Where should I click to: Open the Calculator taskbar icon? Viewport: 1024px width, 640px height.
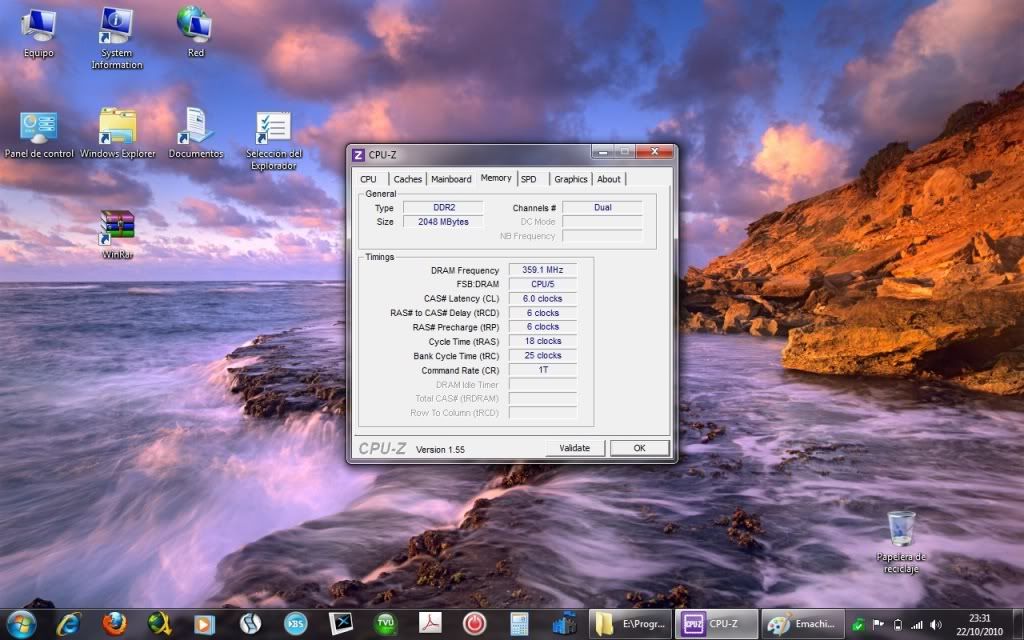520,624
